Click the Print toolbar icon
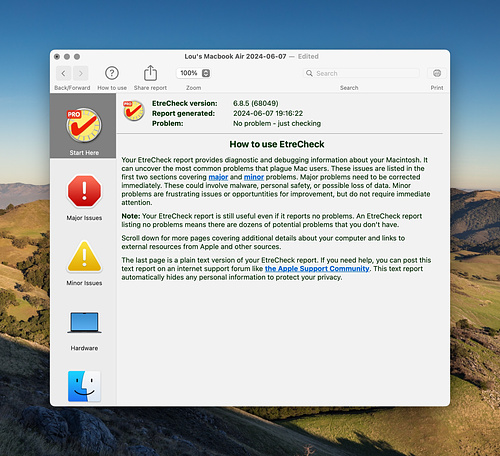The width and height of the screenshot is (500, 456). click(437, 73)
